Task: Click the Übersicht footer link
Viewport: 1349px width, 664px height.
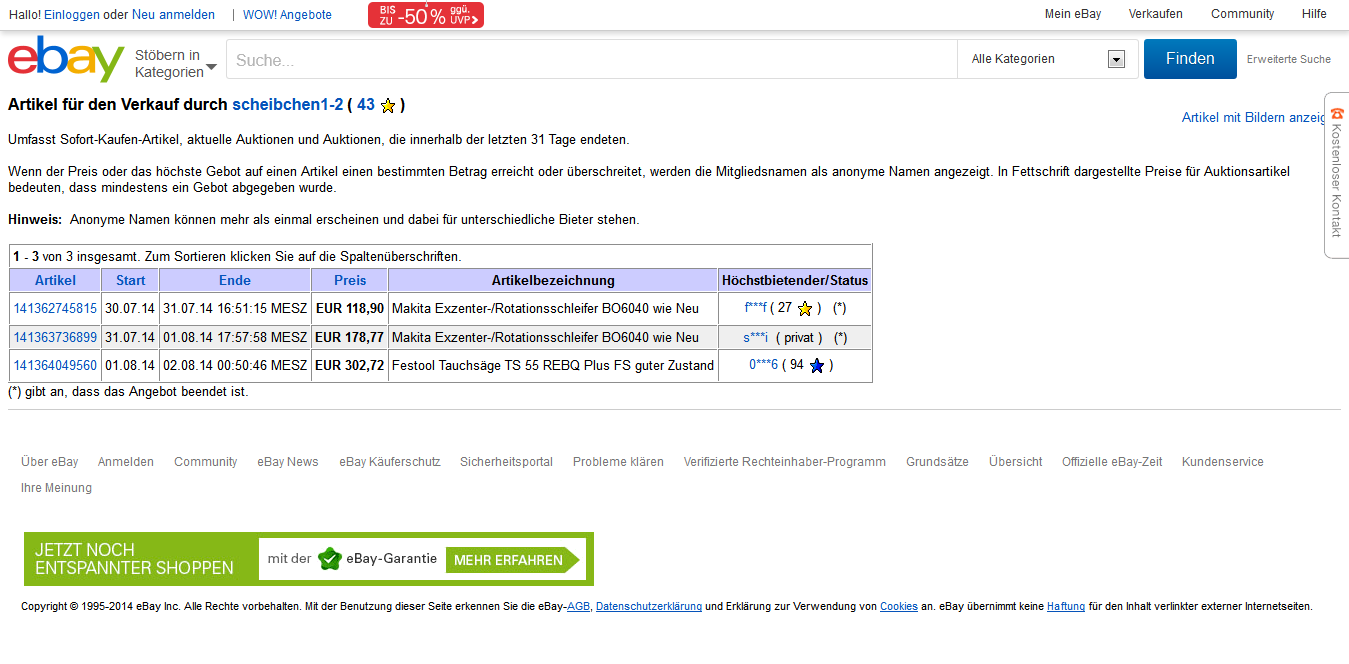Action: pos(1016,462)
